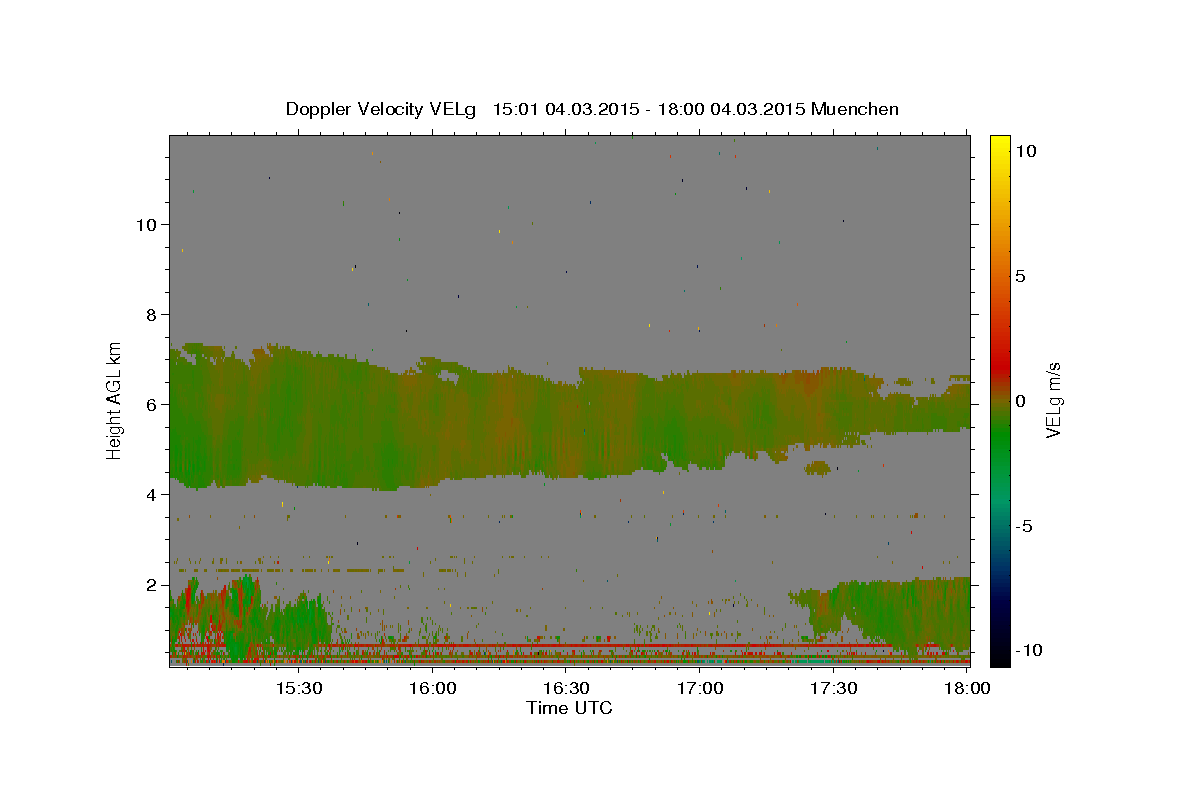Screen dimensions: 1200x800
Task: Click the height axis value 4
Action: (151, 494)
